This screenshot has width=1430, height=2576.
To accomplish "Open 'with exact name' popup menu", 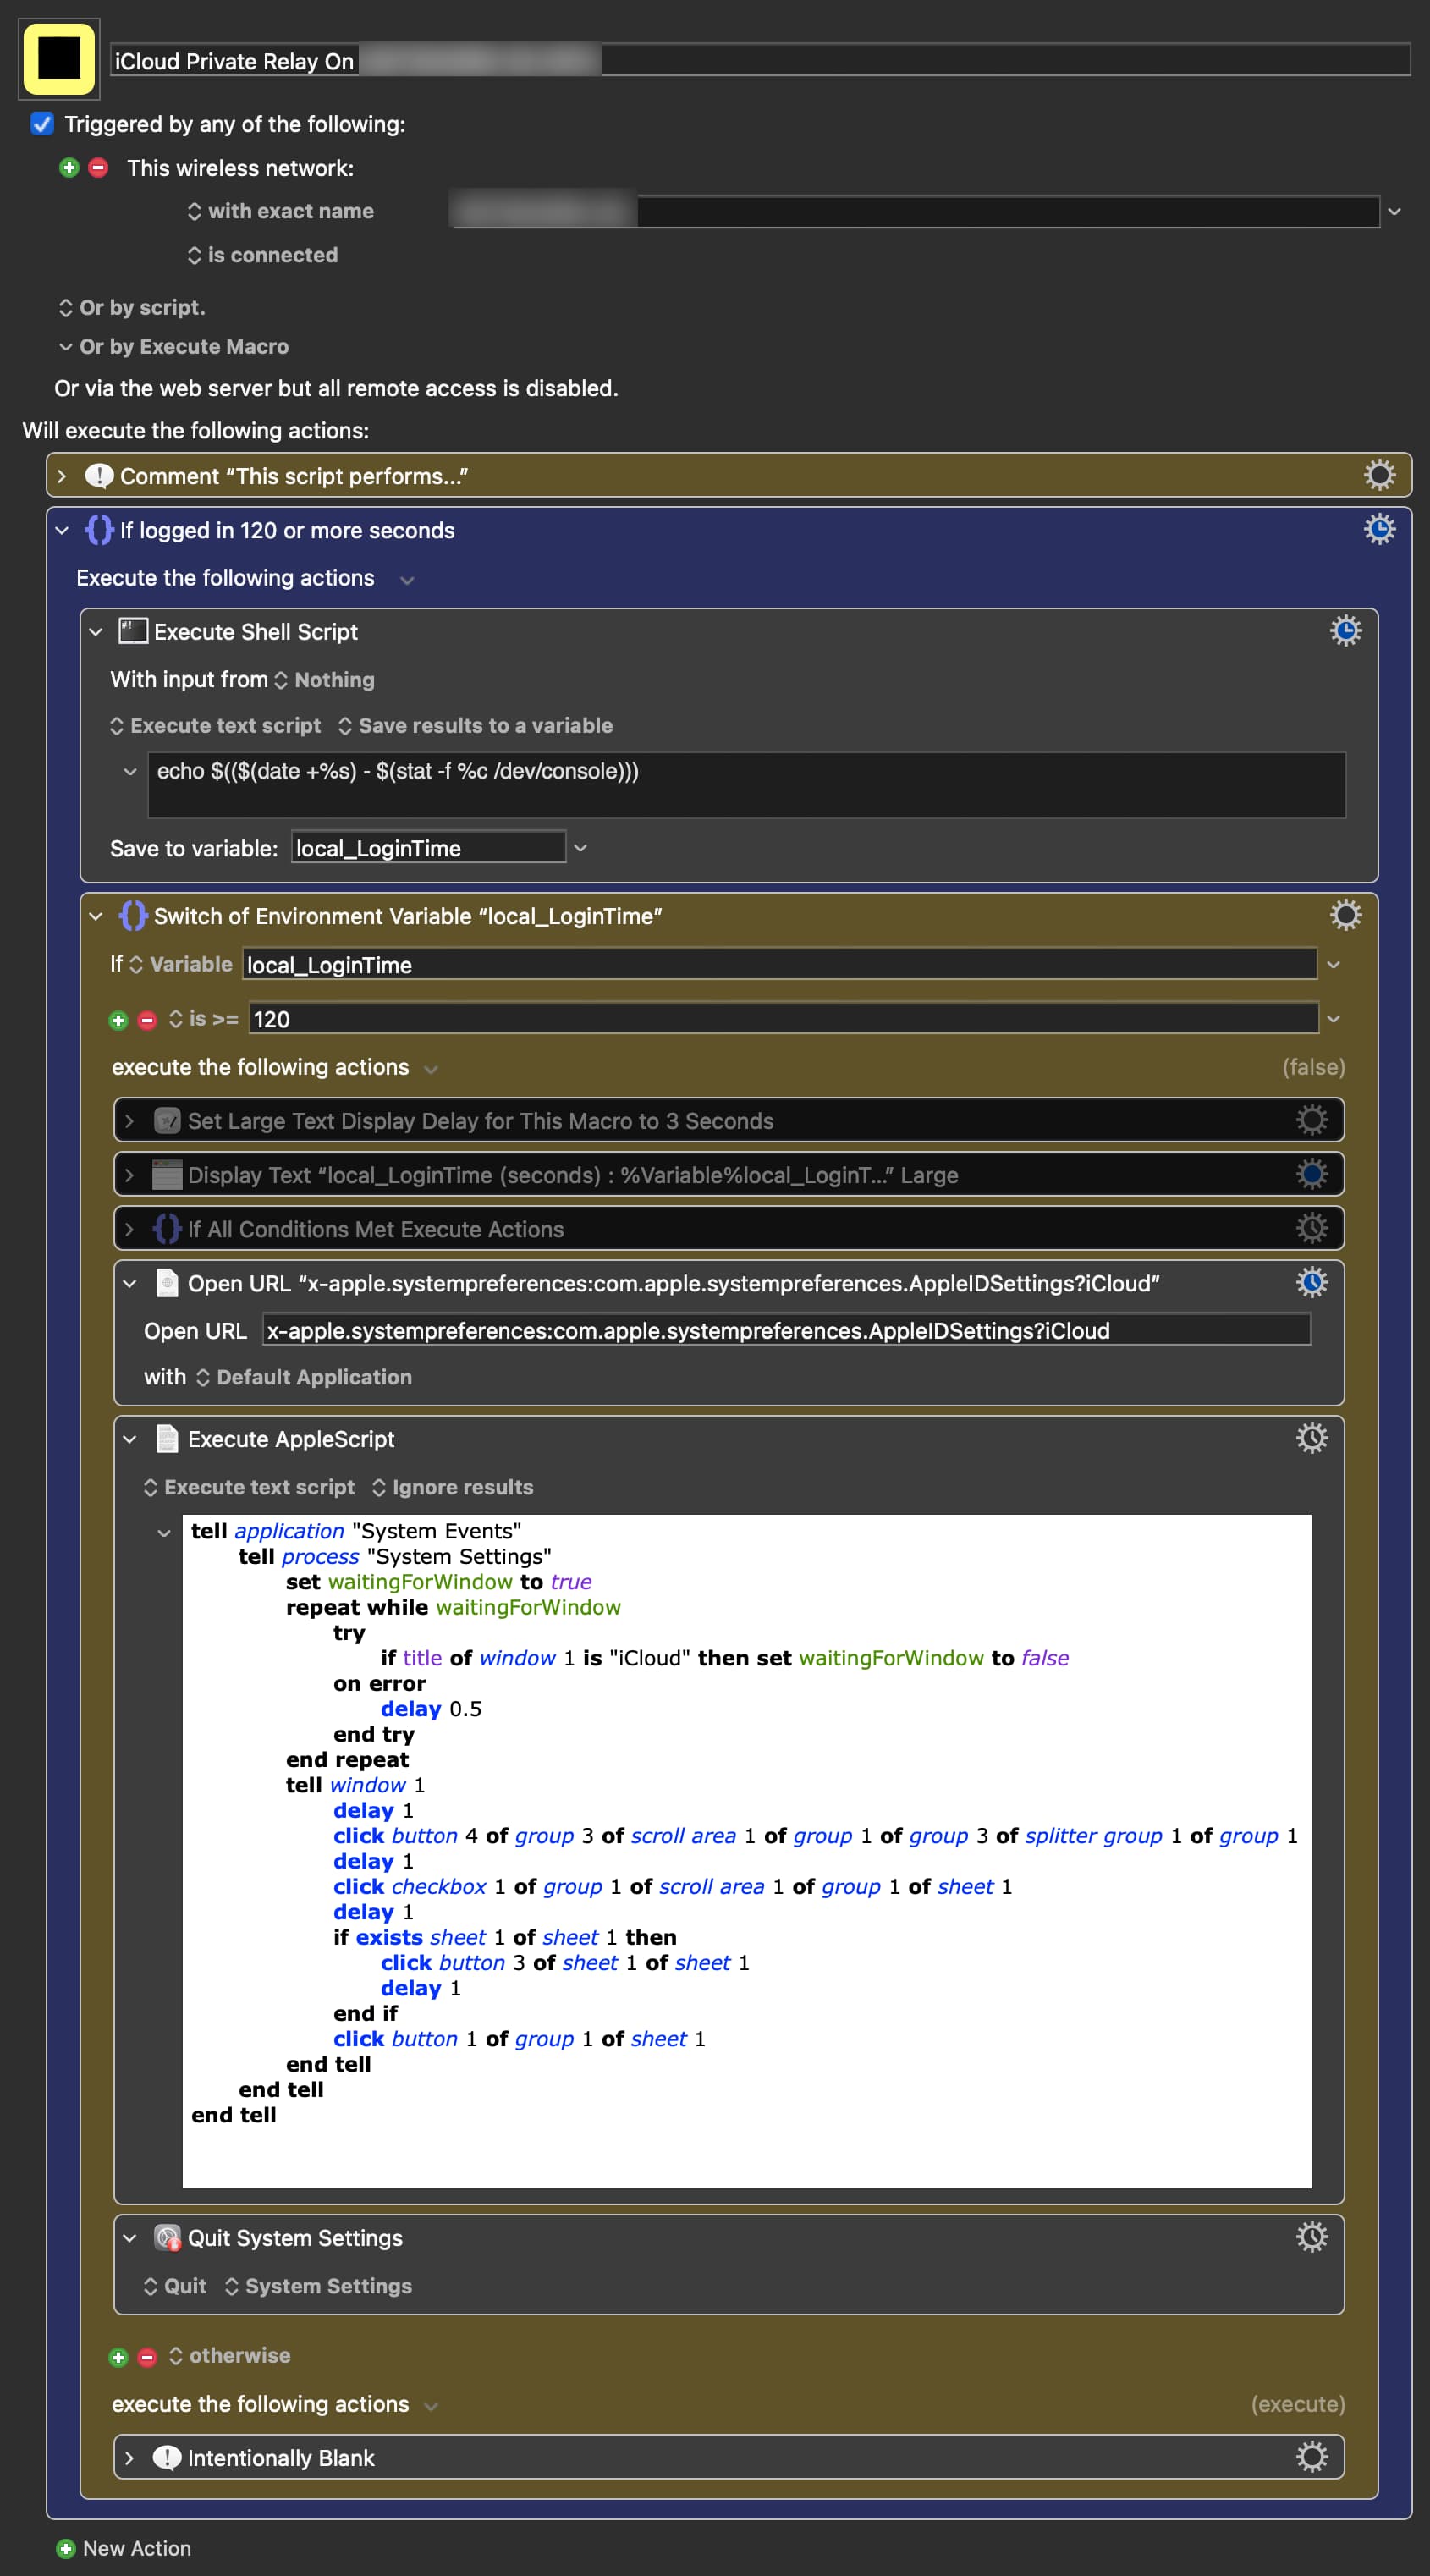I will click(x=281, y=211).
